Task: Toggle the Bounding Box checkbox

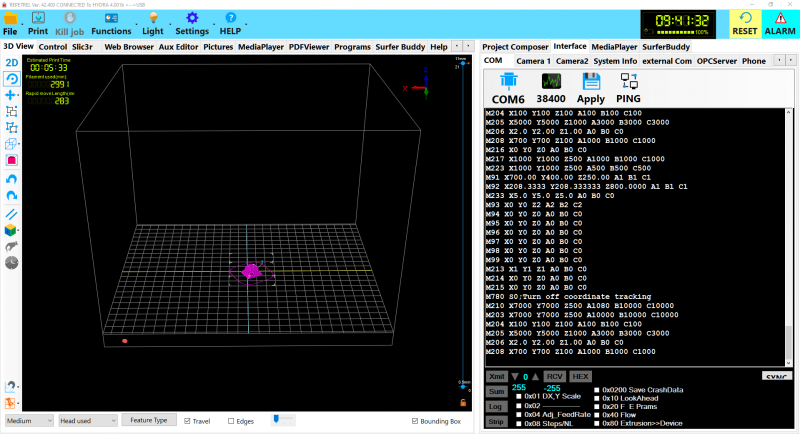Action: coord(415,421)
